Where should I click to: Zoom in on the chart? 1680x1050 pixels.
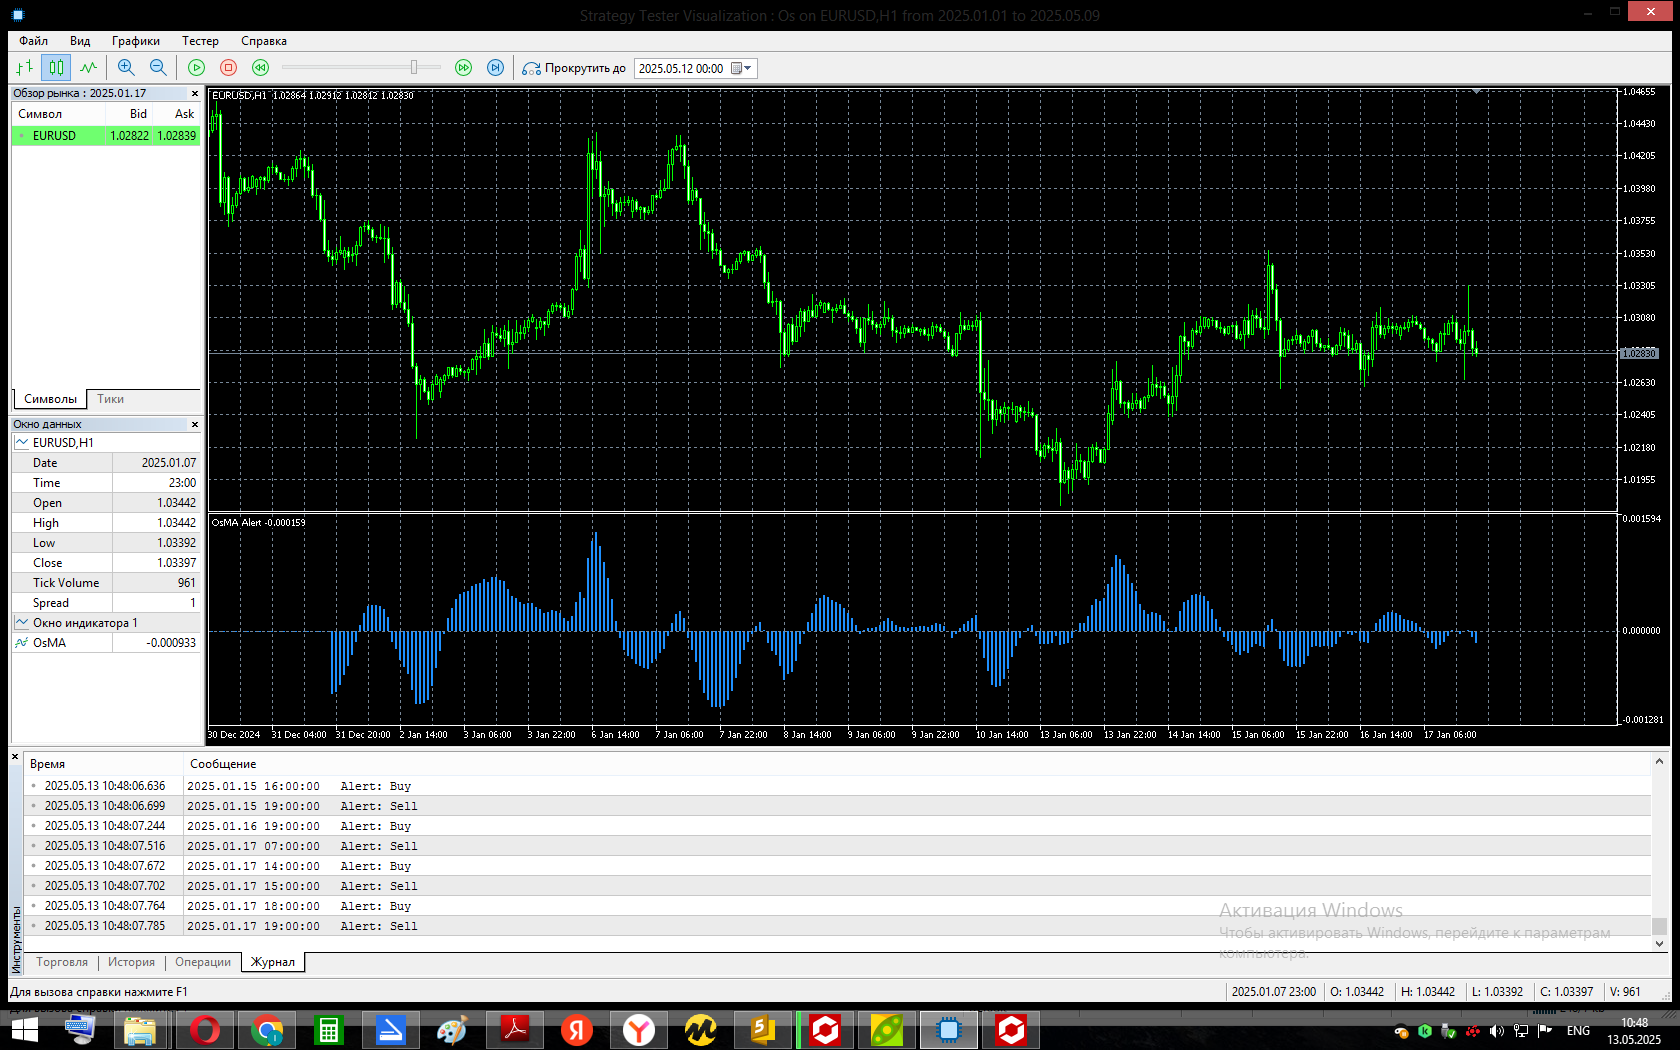126,68
